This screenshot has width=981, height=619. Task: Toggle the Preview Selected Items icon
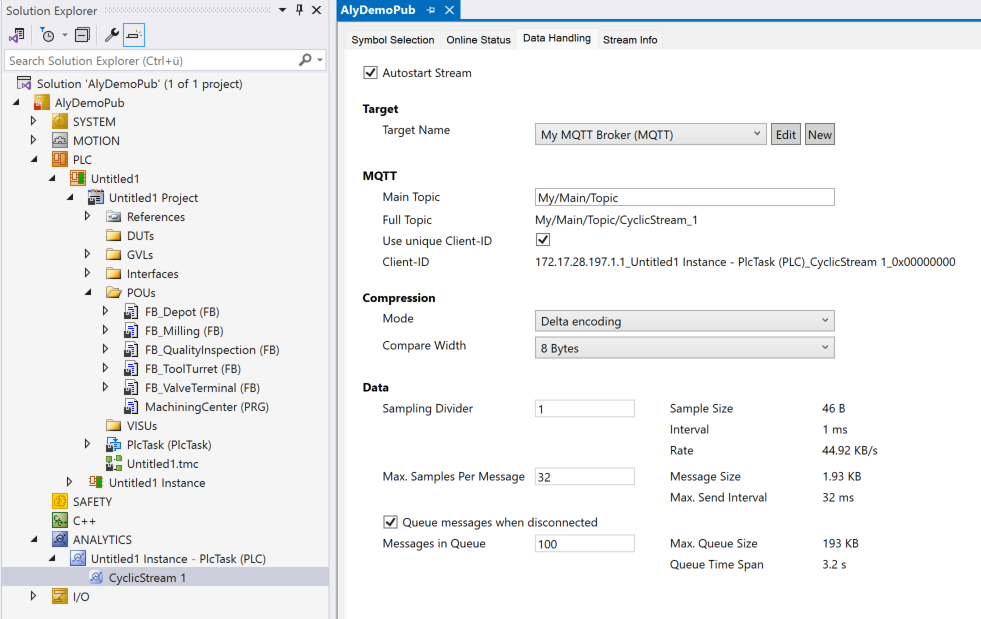[134, 35]
